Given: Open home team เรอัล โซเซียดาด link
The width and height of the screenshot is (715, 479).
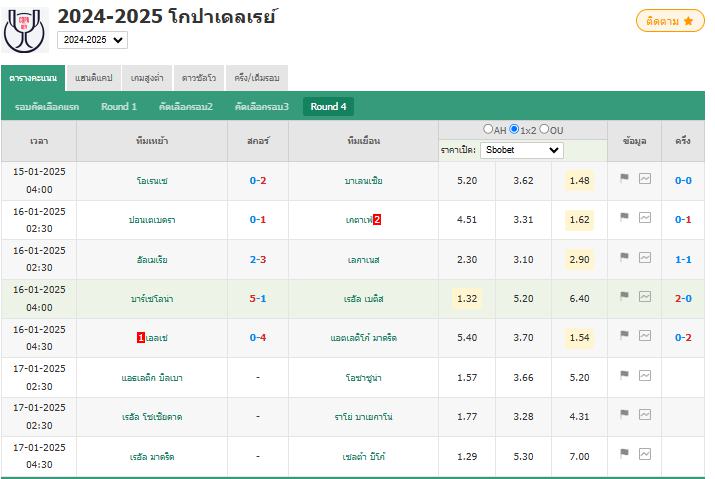Looking at the screenshot, I should (x=152, y=417).
